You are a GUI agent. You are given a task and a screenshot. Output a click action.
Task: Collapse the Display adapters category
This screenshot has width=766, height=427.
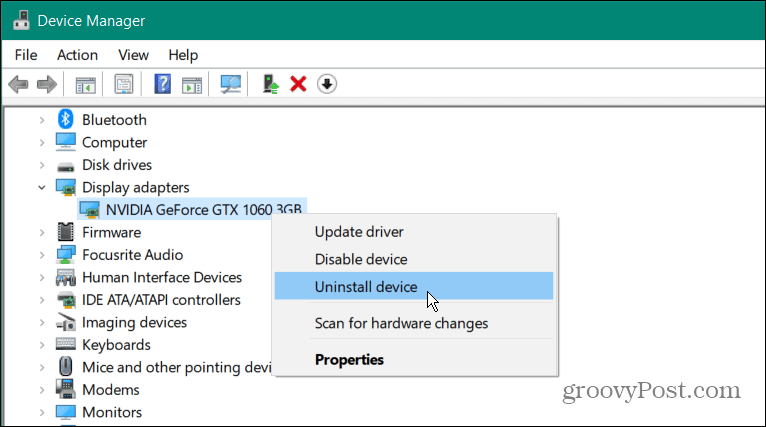pyautogui.click(x=42, y=187)
